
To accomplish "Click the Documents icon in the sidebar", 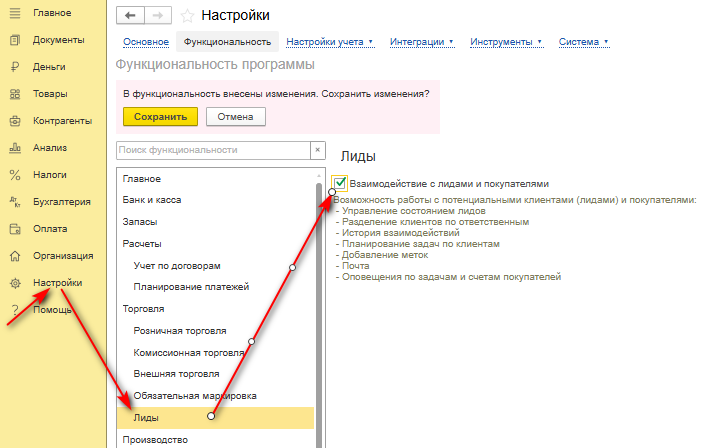I will [x=15, y=40].
